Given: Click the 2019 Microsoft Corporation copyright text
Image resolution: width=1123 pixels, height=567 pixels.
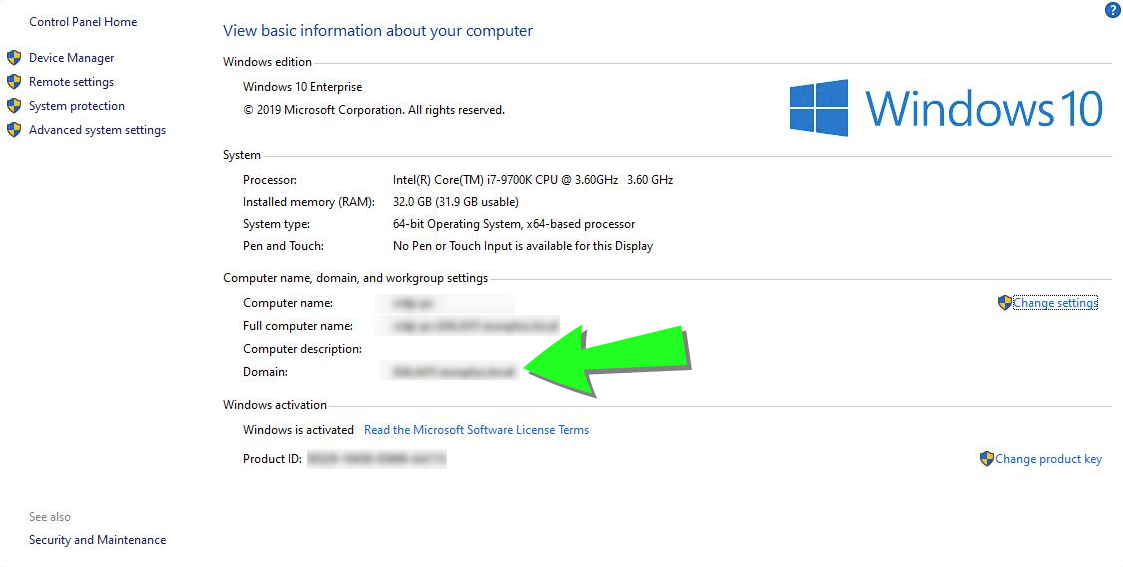Looking at the screenshot, I should [x=374, y=110].
